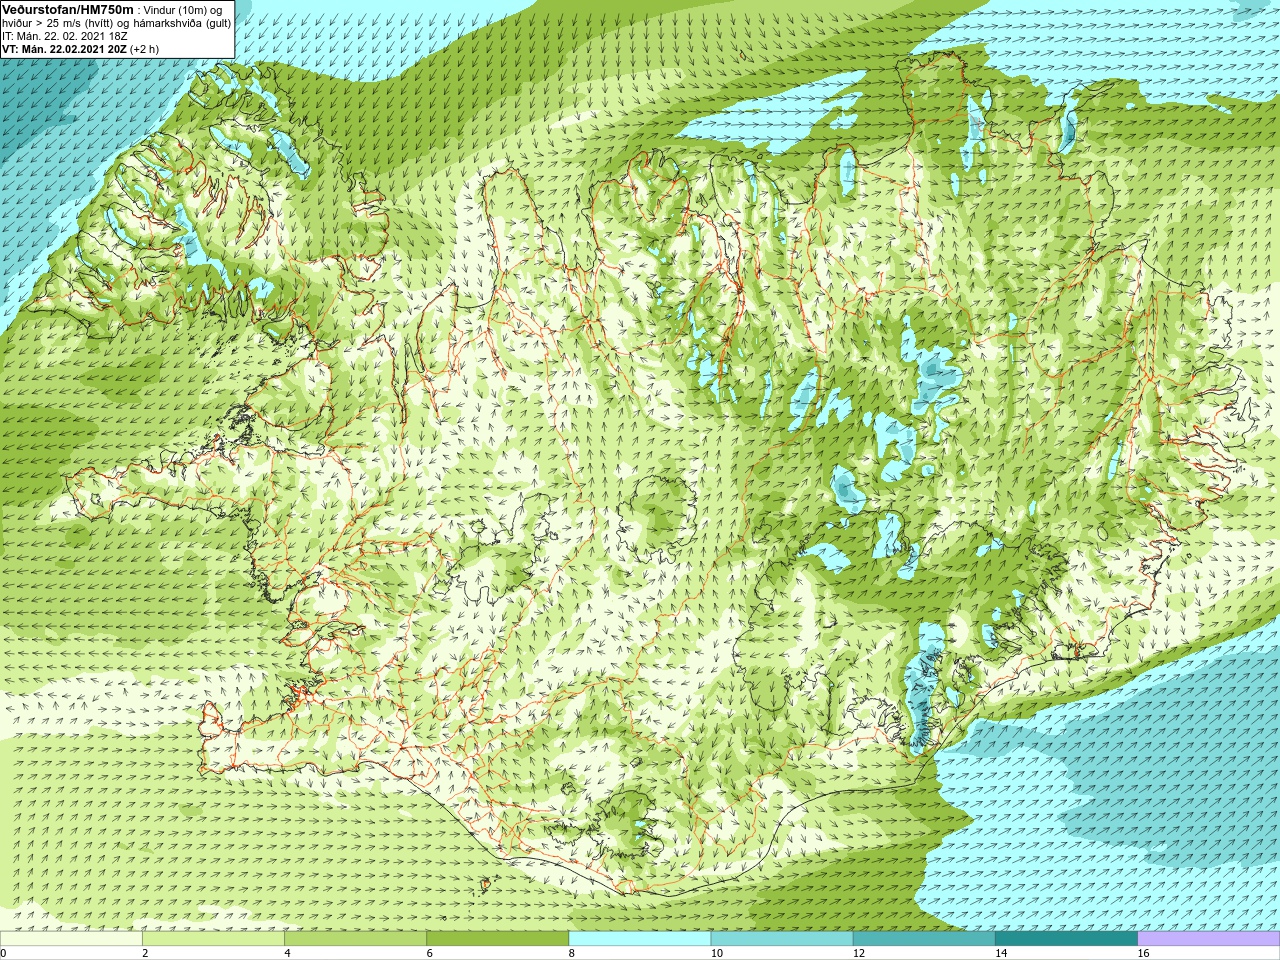
Task: Click the pale yellow 0–2 m/s legend swatch
Action: [71, 939]
